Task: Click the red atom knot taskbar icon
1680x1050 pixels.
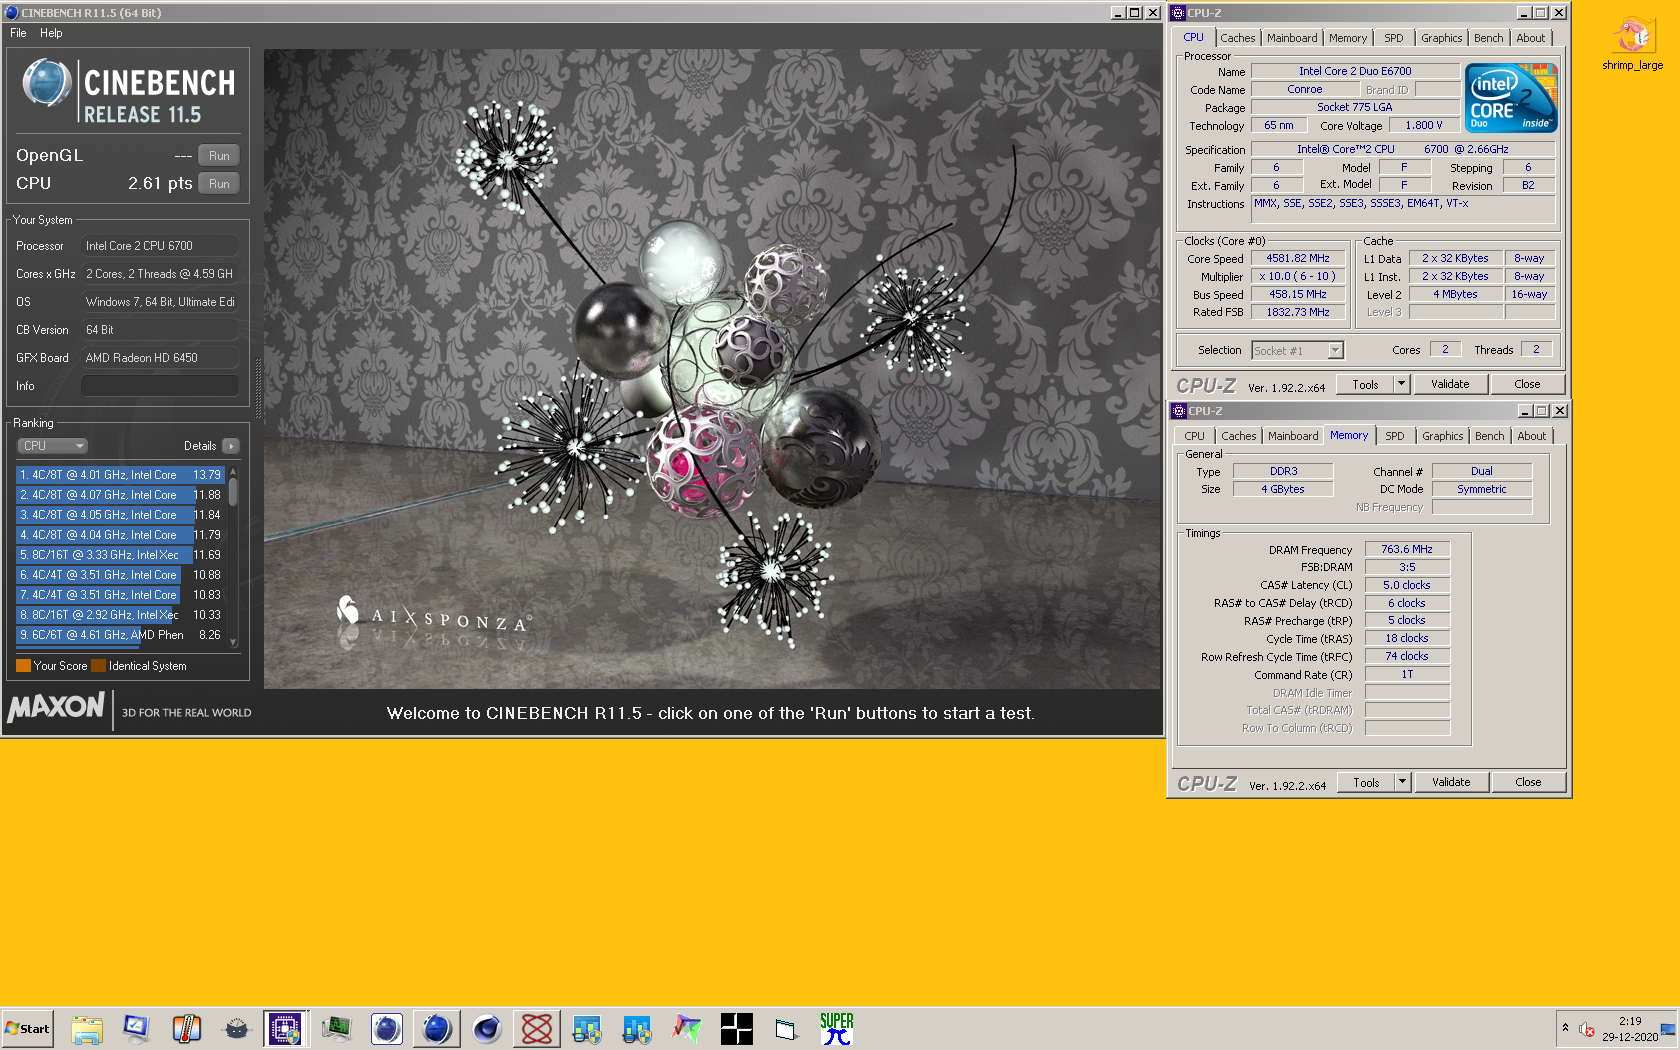Action: coord(536,1029)
